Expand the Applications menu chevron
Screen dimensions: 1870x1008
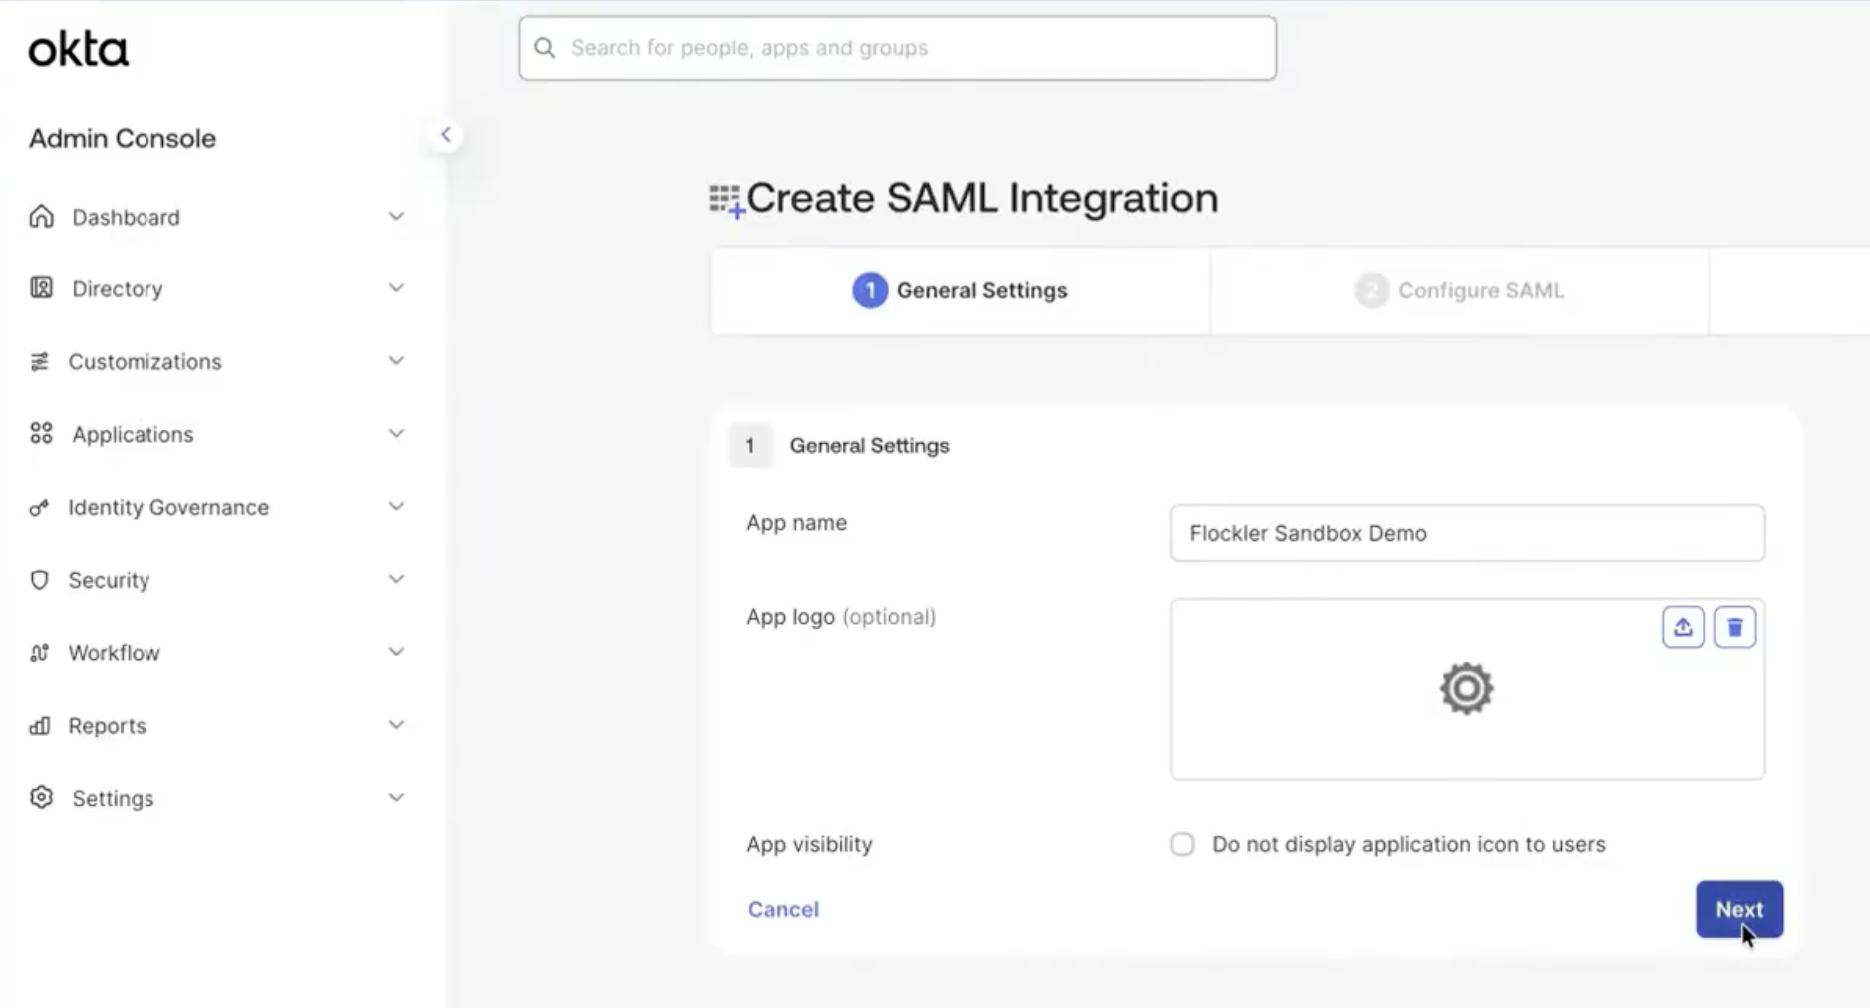click(x=397, y=434)
